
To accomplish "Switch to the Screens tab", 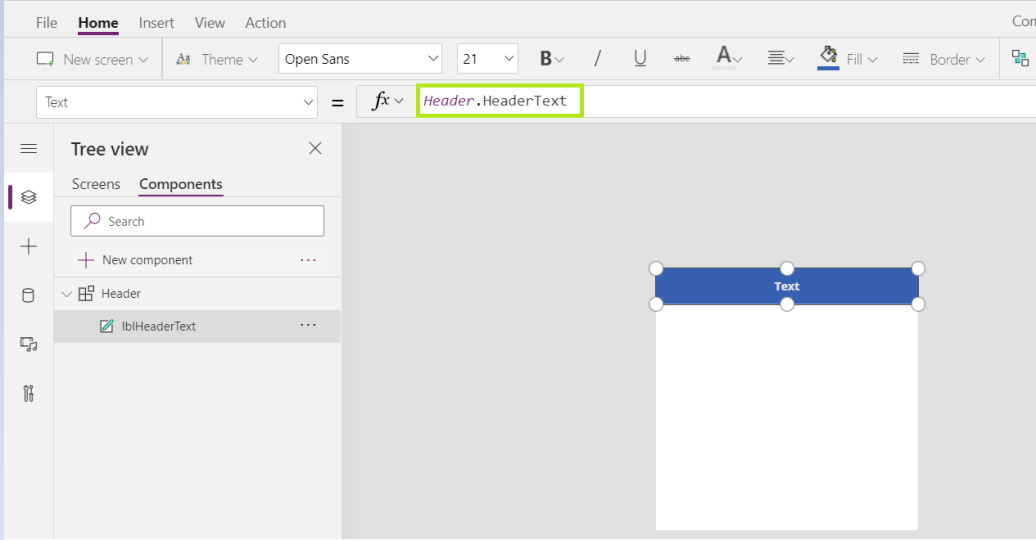I will coord(96,184).
